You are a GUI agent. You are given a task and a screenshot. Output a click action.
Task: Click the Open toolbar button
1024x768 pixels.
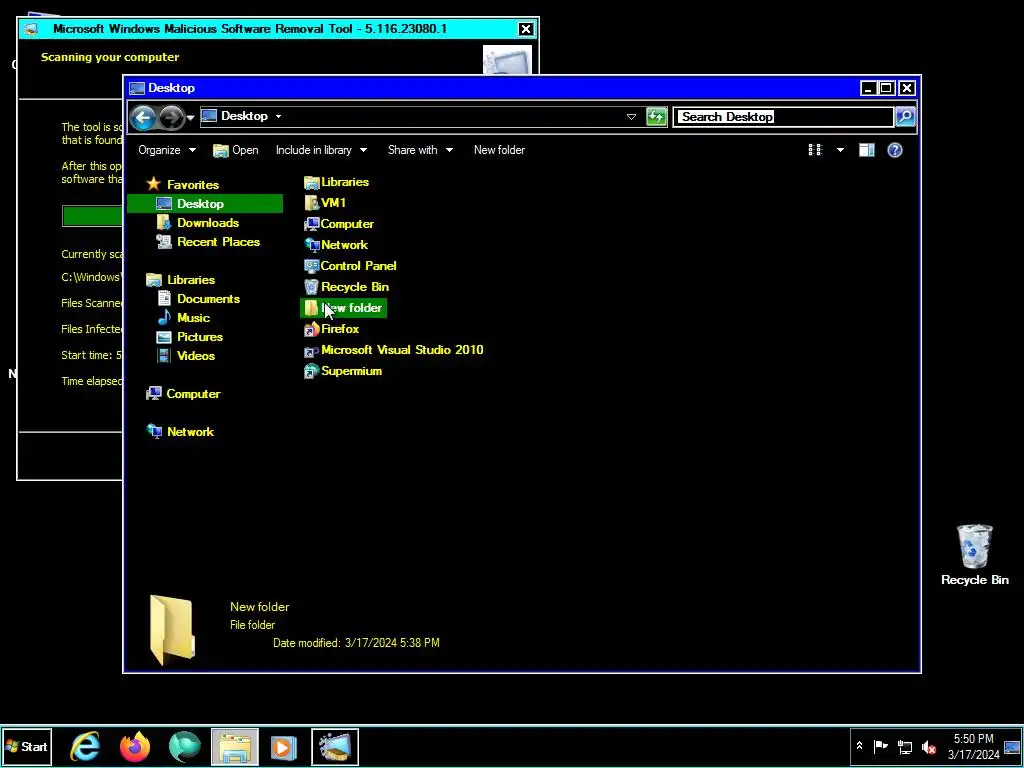coord(236,150)
